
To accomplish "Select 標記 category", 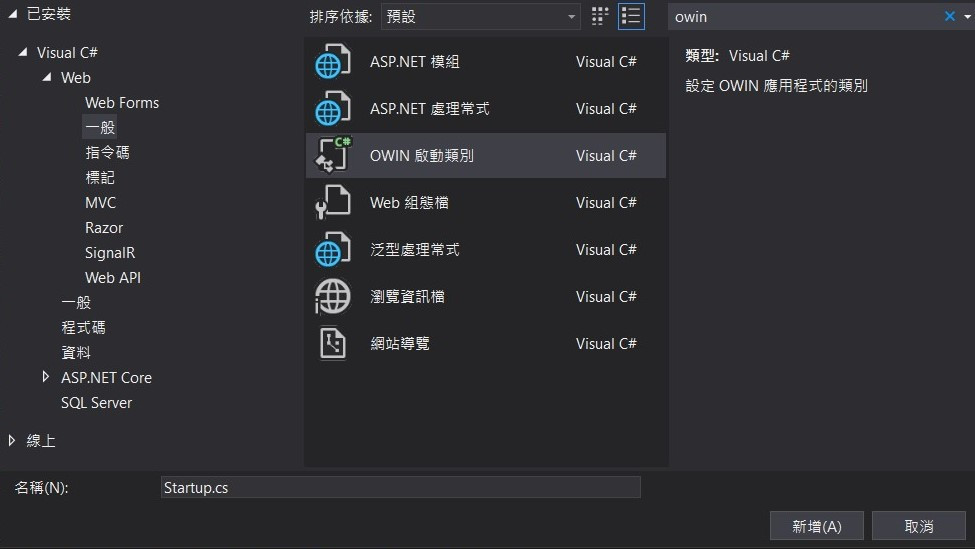I will tap(100, 177).
